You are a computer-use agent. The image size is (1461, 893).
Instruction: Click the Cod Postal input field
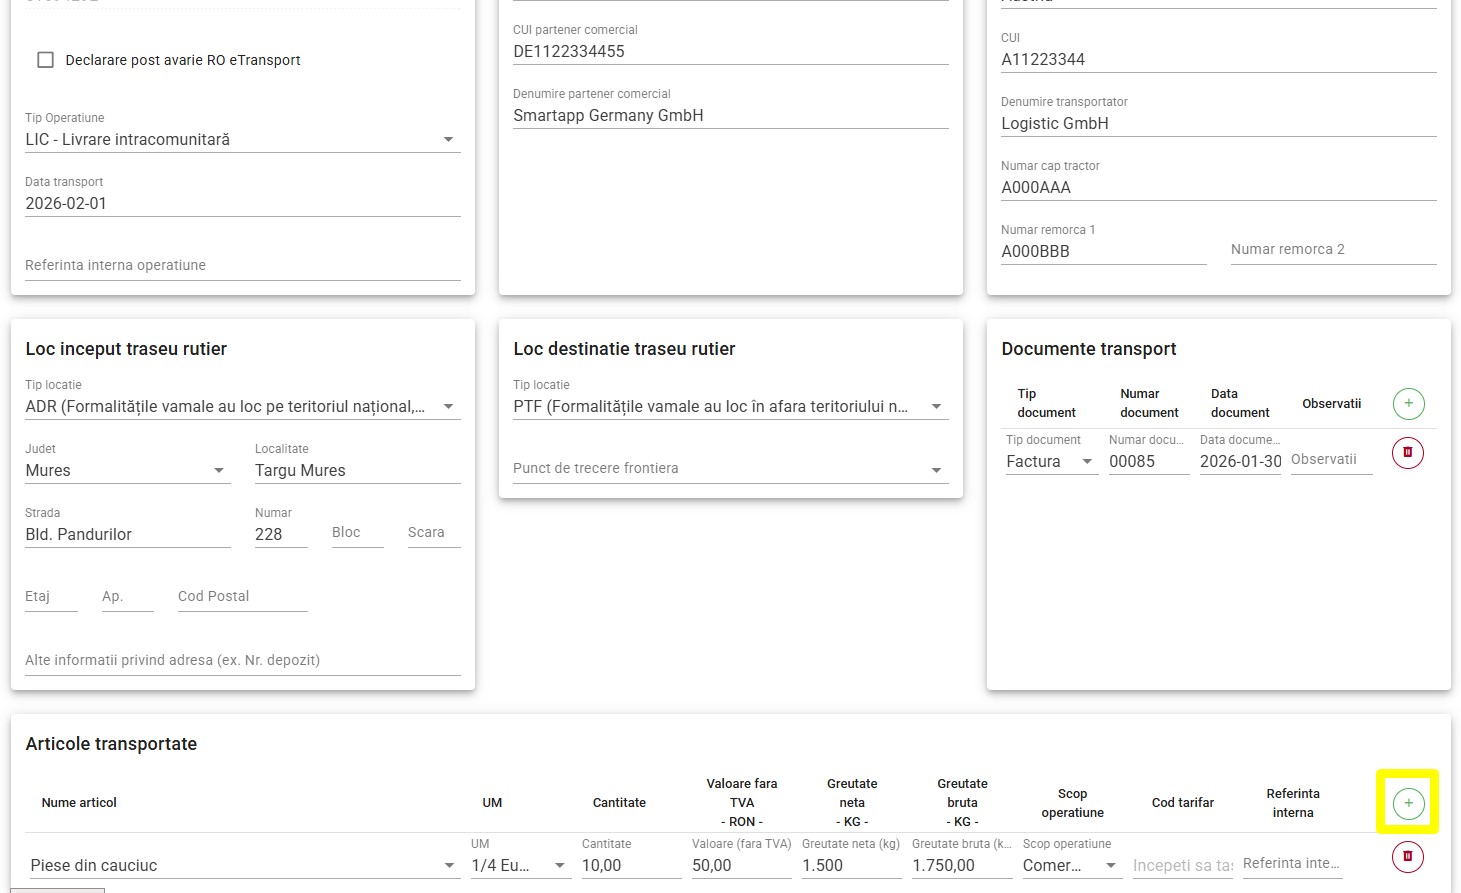242,597
